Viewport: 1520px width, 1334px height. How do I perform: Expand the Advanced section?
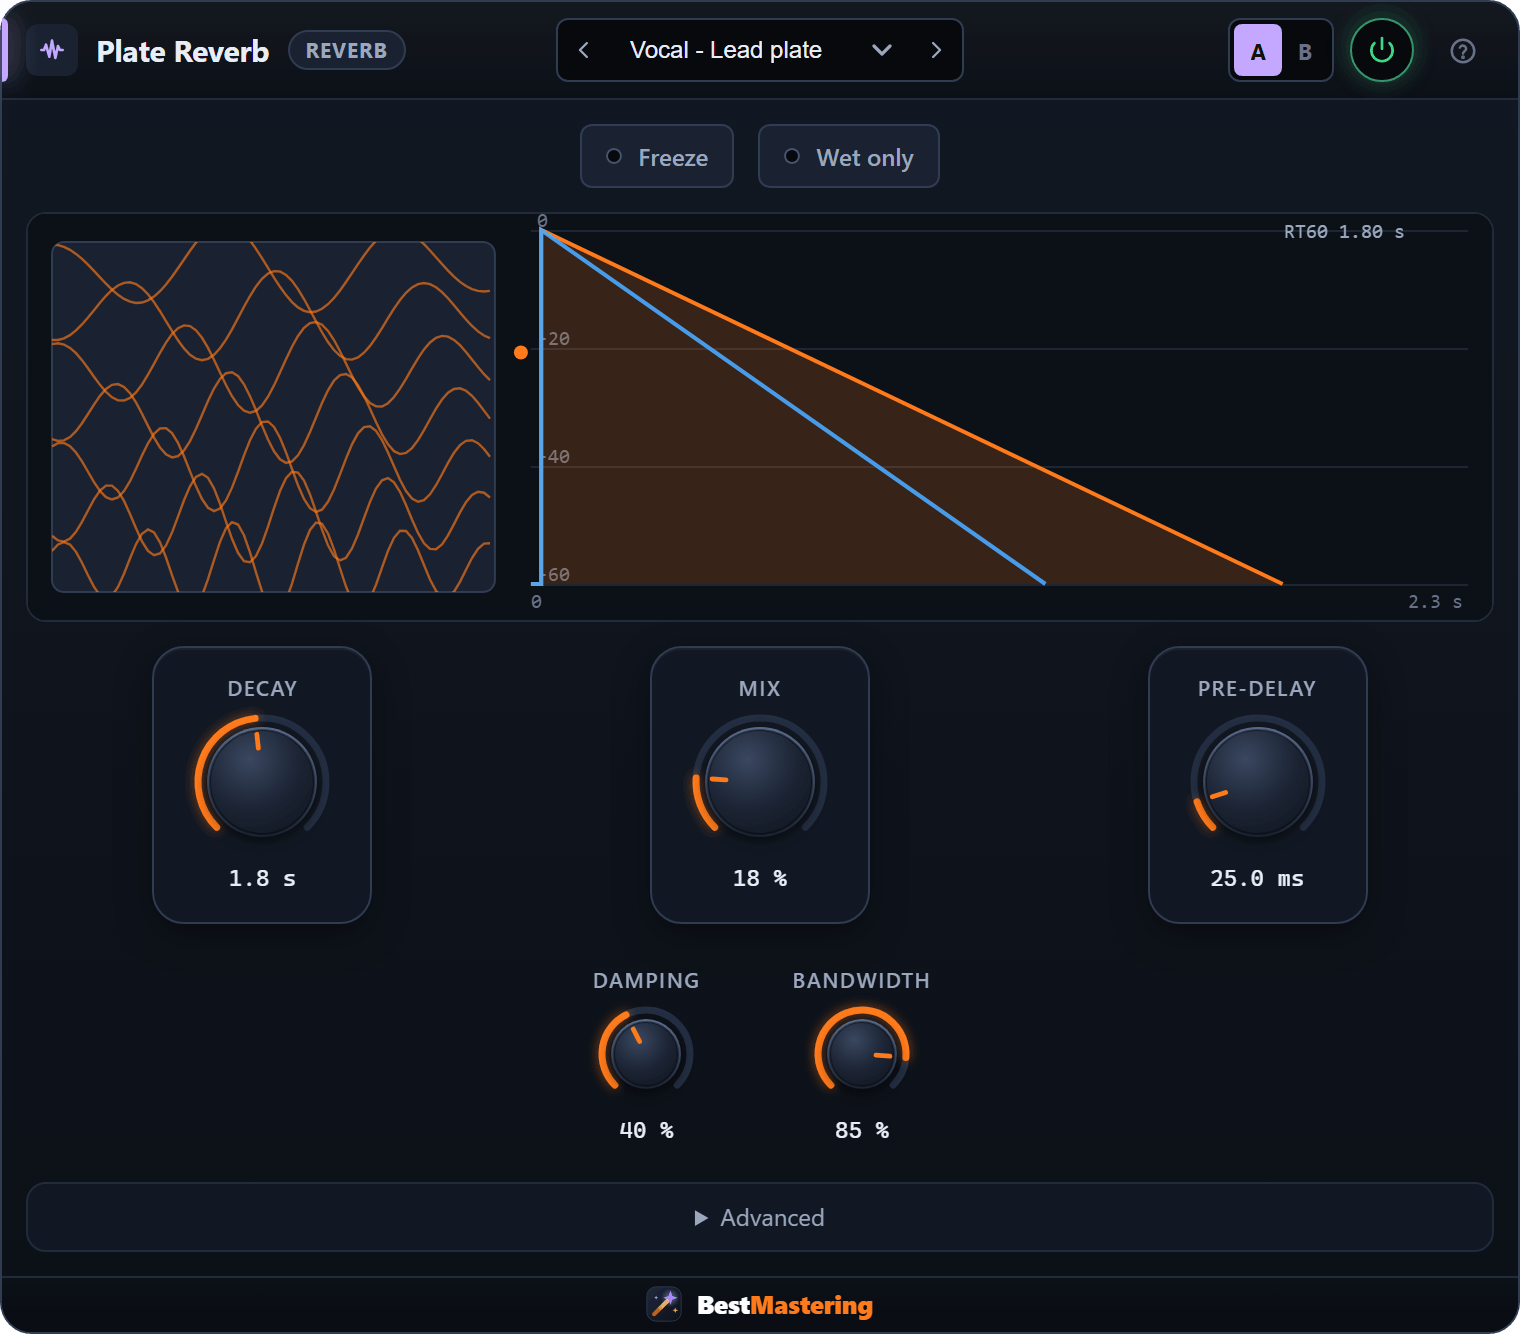(760, 1217)
